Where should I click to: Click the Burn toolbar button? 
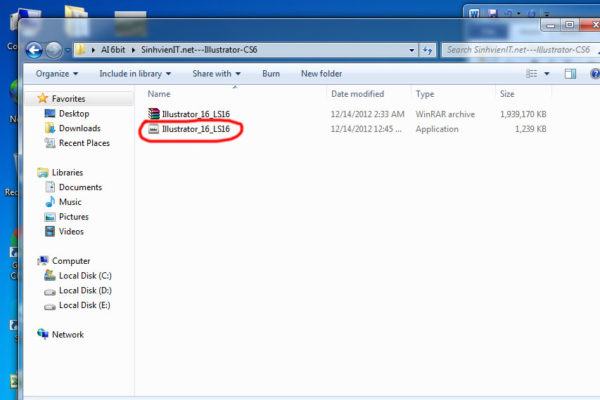coord(271,73)
